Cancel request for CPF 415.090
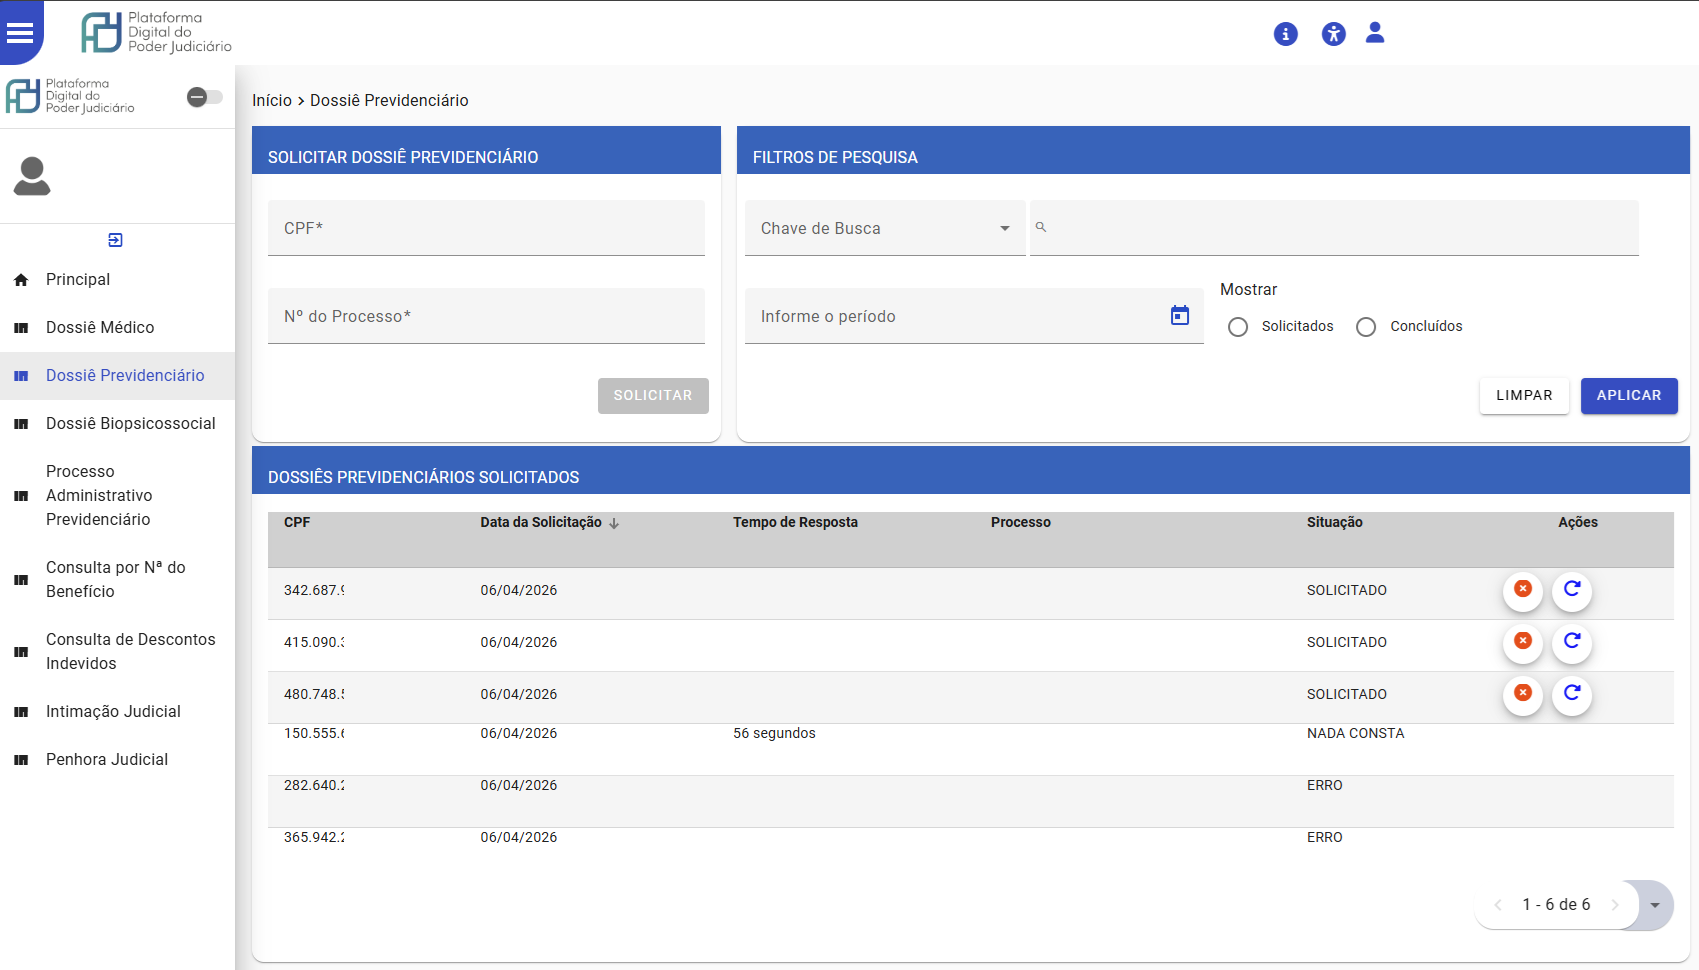Viewport: 1699px width, 970px height. (x=1523, y=641)
